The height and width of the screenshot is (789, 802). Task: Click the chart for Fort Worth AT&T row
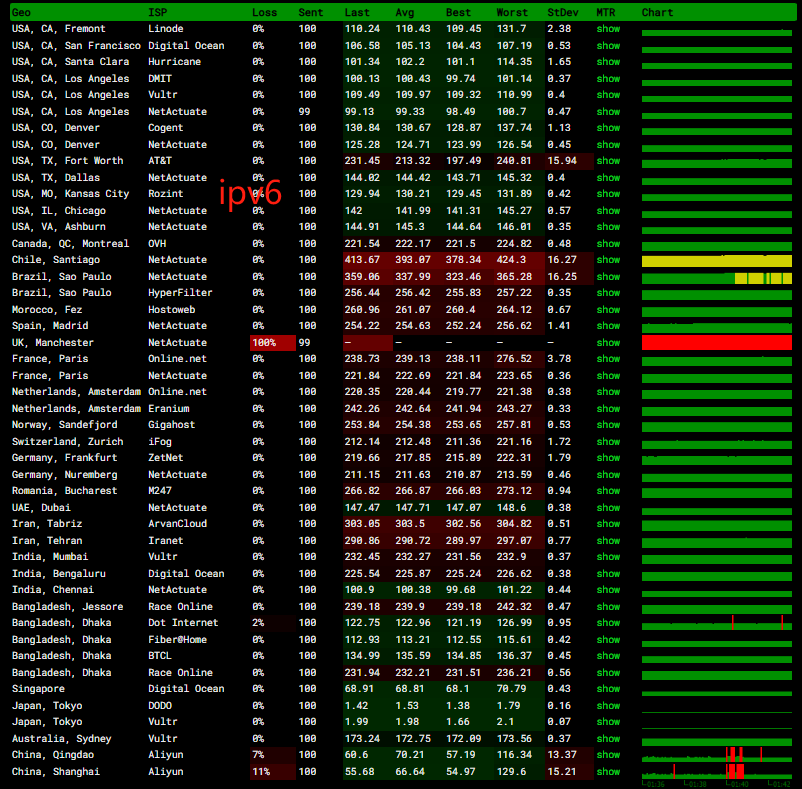click(x=717, y=163)
